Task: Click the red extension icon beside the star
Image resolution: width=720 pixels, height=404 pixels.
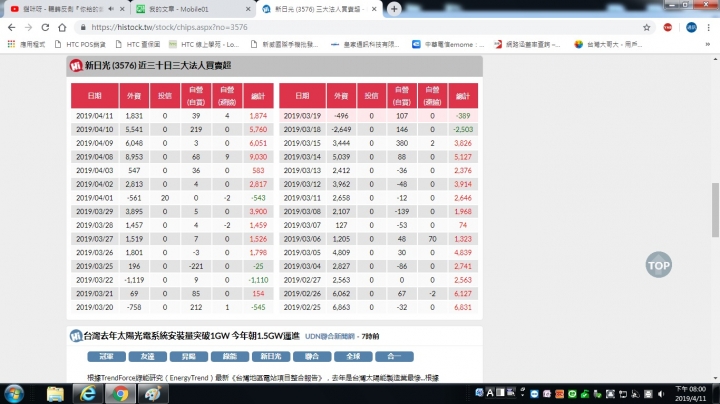Action: point(668,28)
